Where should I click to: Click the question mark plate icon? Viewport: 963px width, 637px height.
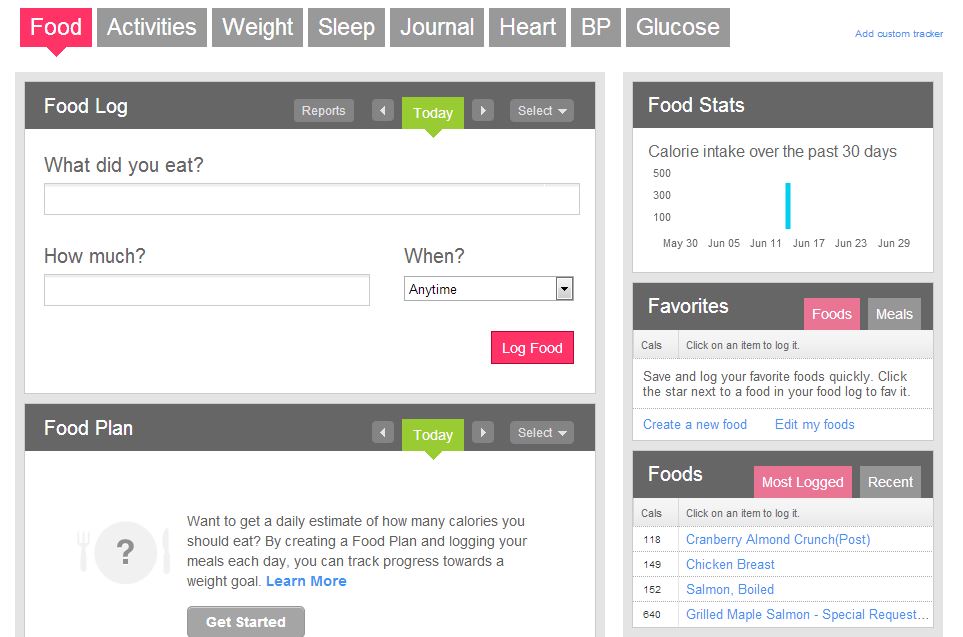click(x=125, y=551)
